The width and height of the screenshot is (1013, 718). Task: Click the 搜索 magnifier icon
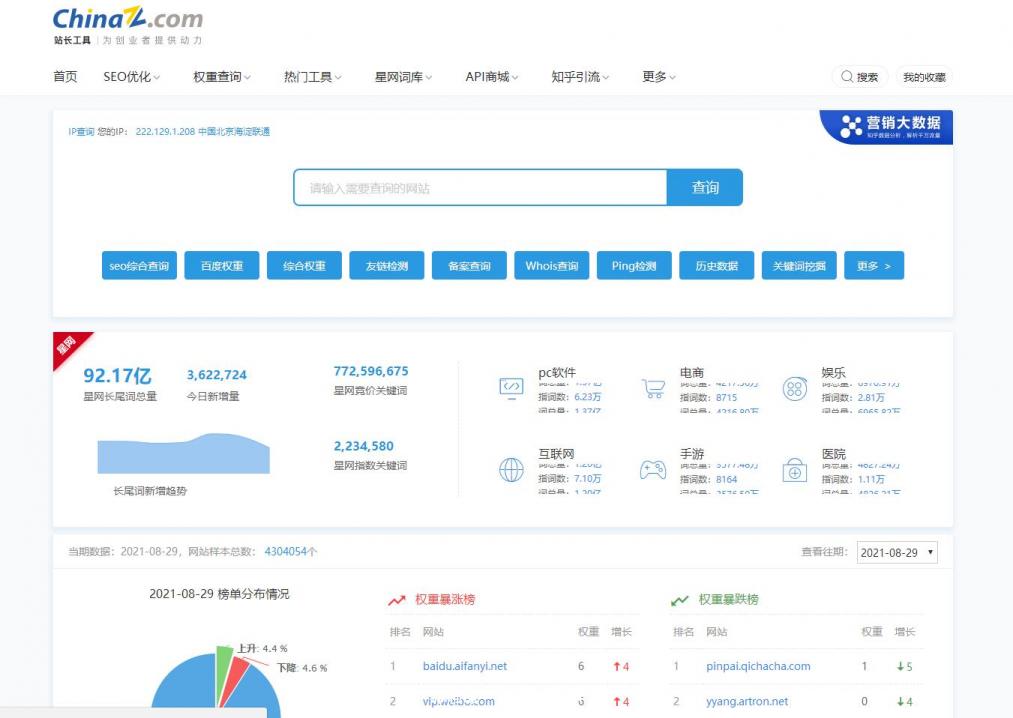tap(847, 76)
